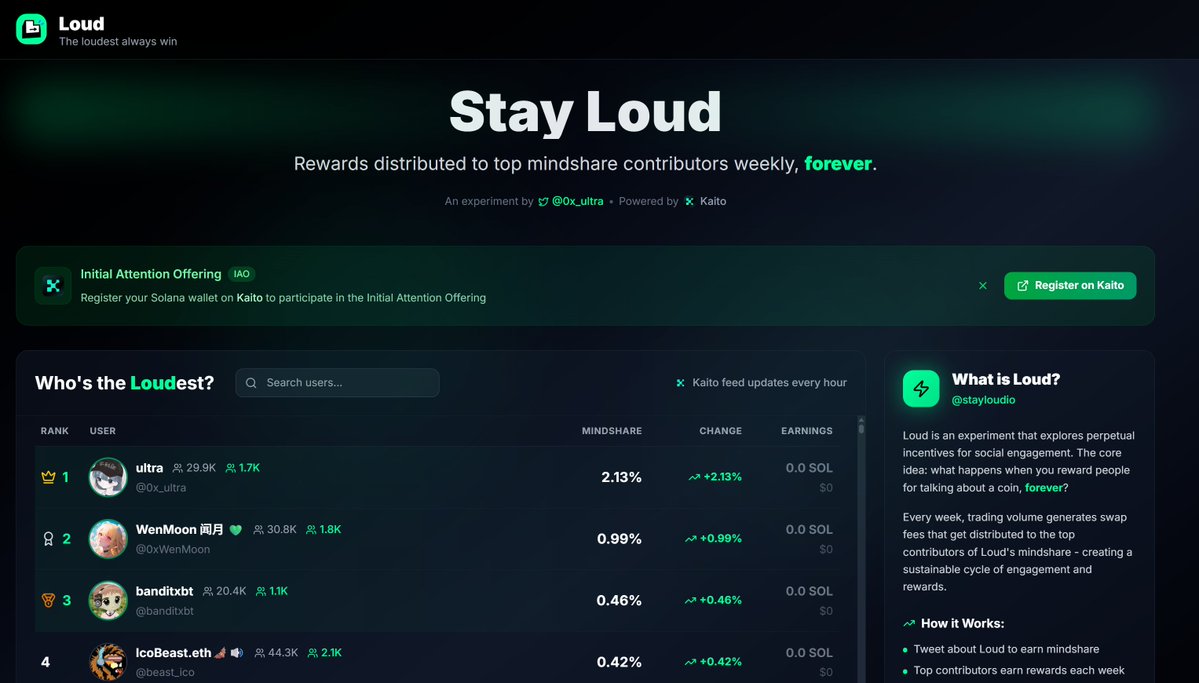
Task: Click the green heart next to WenMoon
Action: (236, 529)
